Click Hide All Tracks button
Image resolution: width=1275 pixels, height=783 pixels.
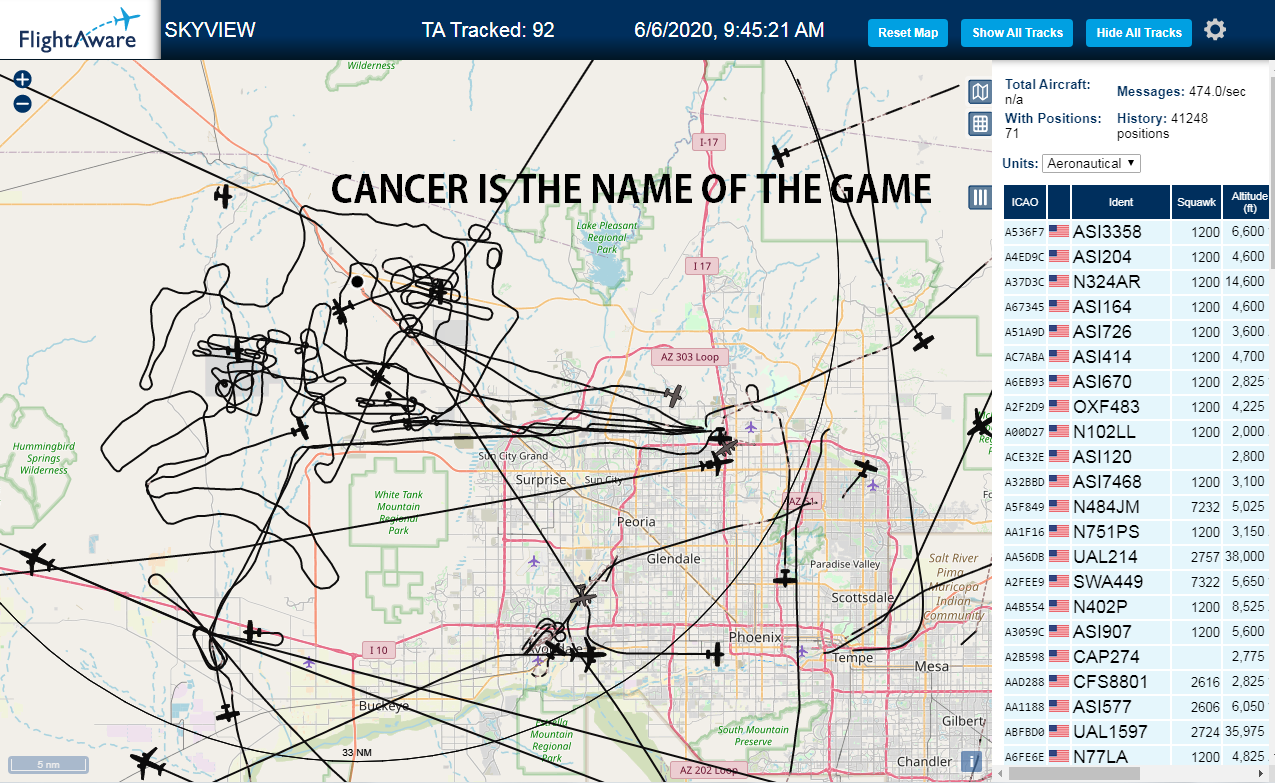point(1139,33)
